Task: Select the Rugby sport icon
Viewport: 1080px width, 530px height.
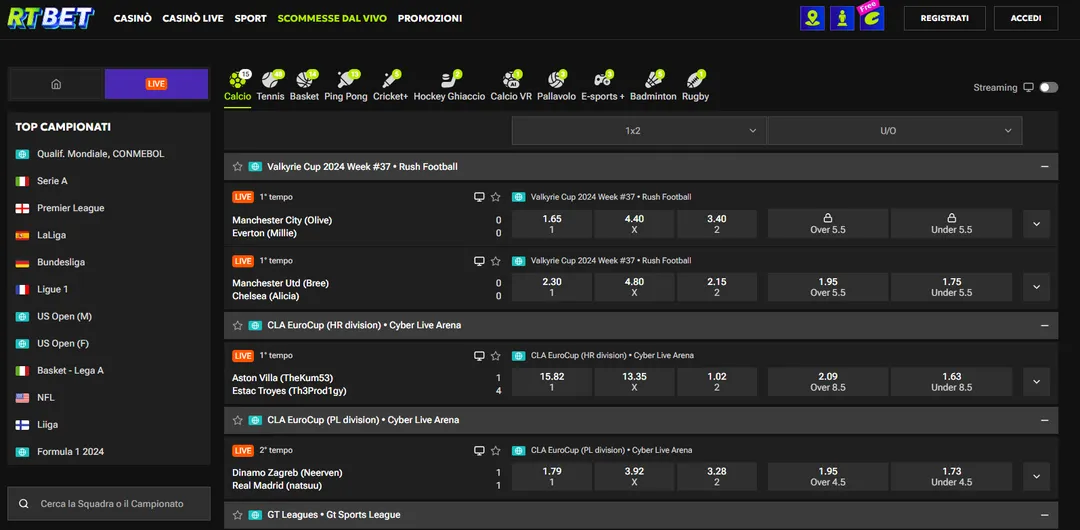Action: [695, 81]
